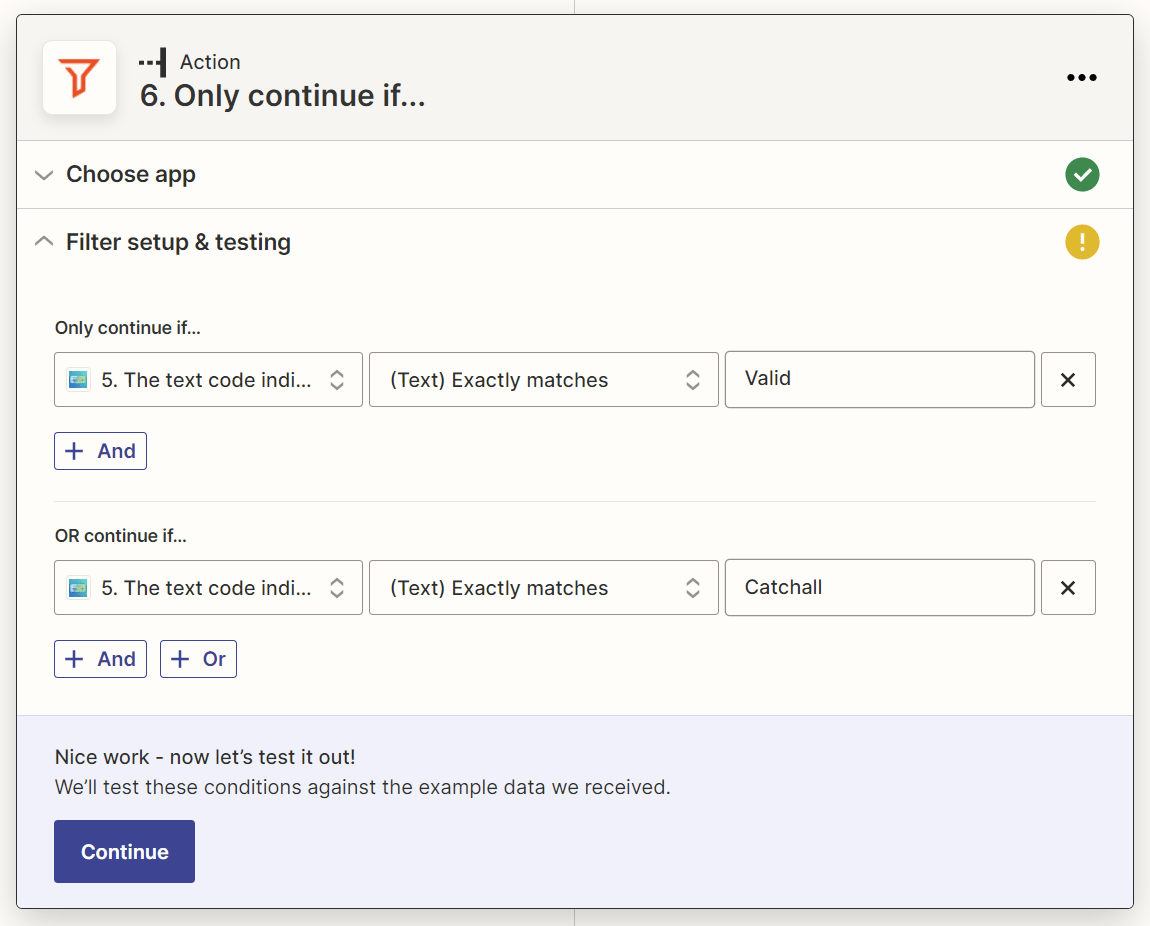Image resolution: width=1150 pixels, height=926 pixels.
Task: Click the yellow warning icon on Filter setup
Action: coord(1082,242)
